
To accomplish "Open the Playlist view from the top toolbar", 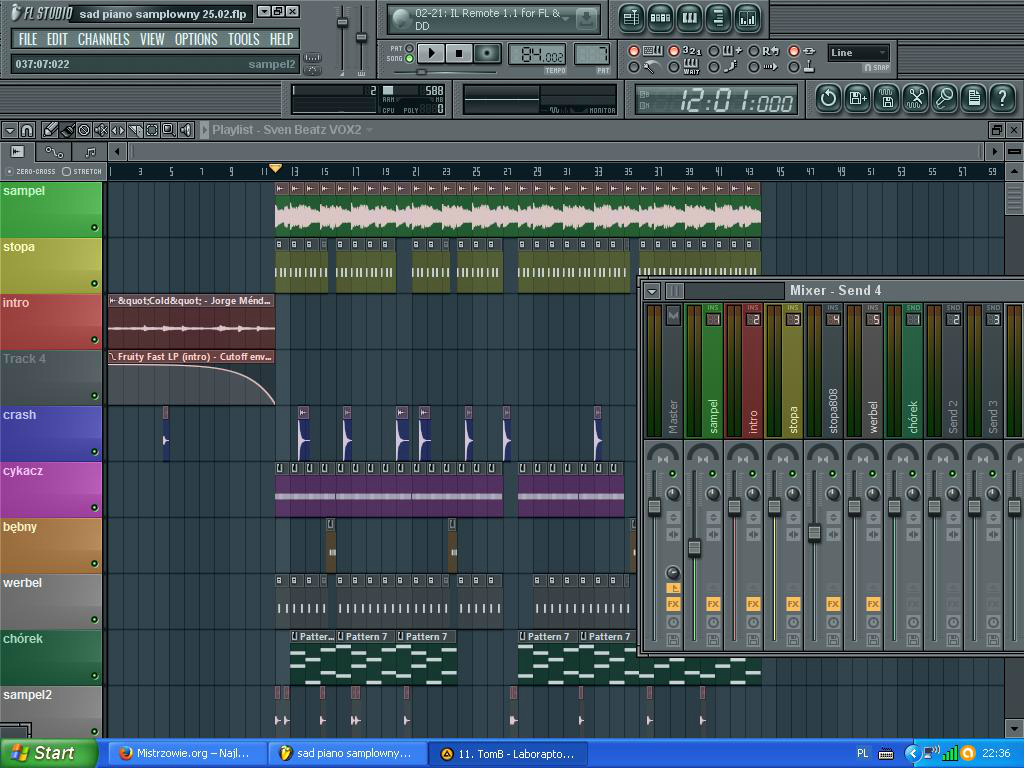I will click(x=631, y=19).
